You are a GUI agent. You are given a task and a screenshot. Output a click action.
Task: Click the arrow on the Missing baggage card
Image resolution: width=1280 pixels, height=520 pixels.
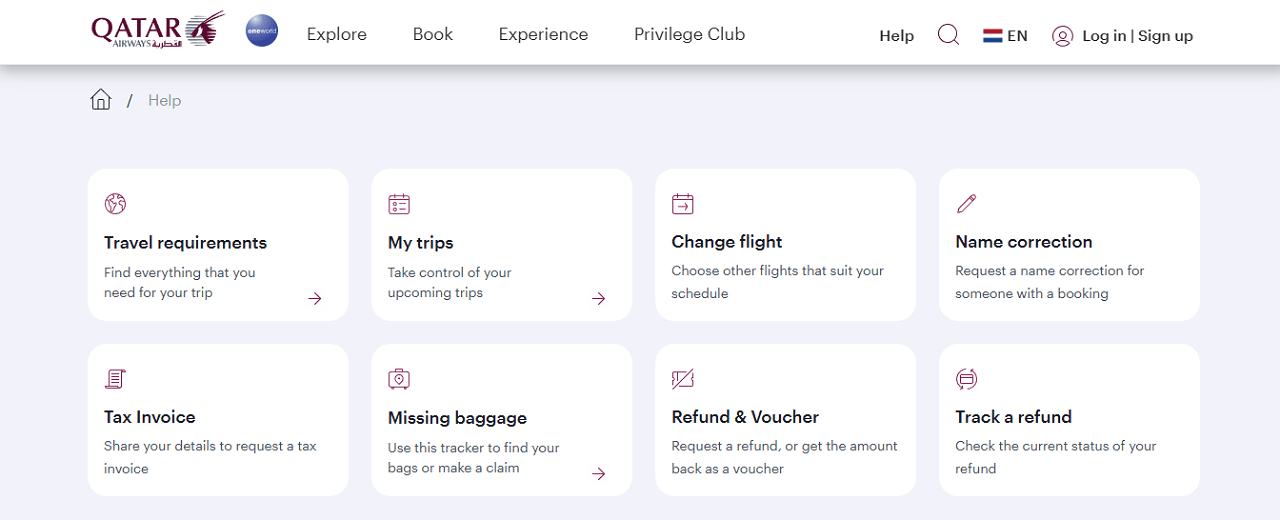coord(599,474)
